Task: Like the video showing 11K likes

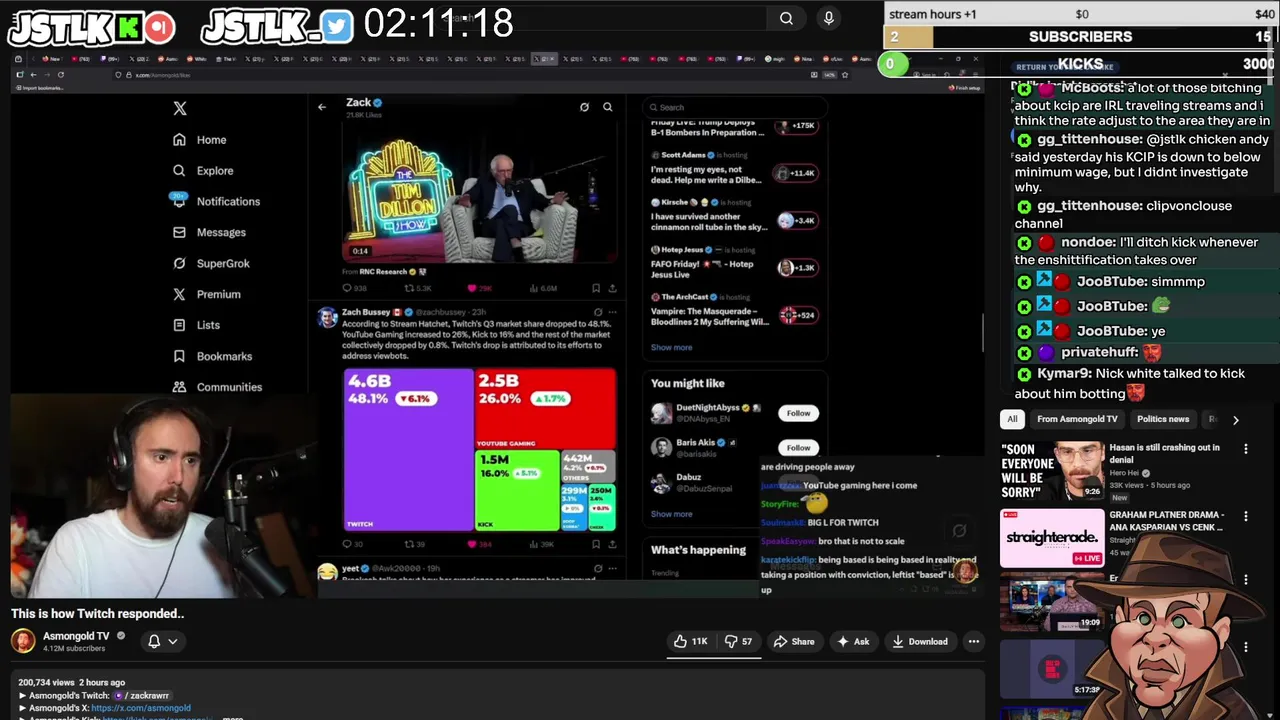Action: (x=692, y=642)
